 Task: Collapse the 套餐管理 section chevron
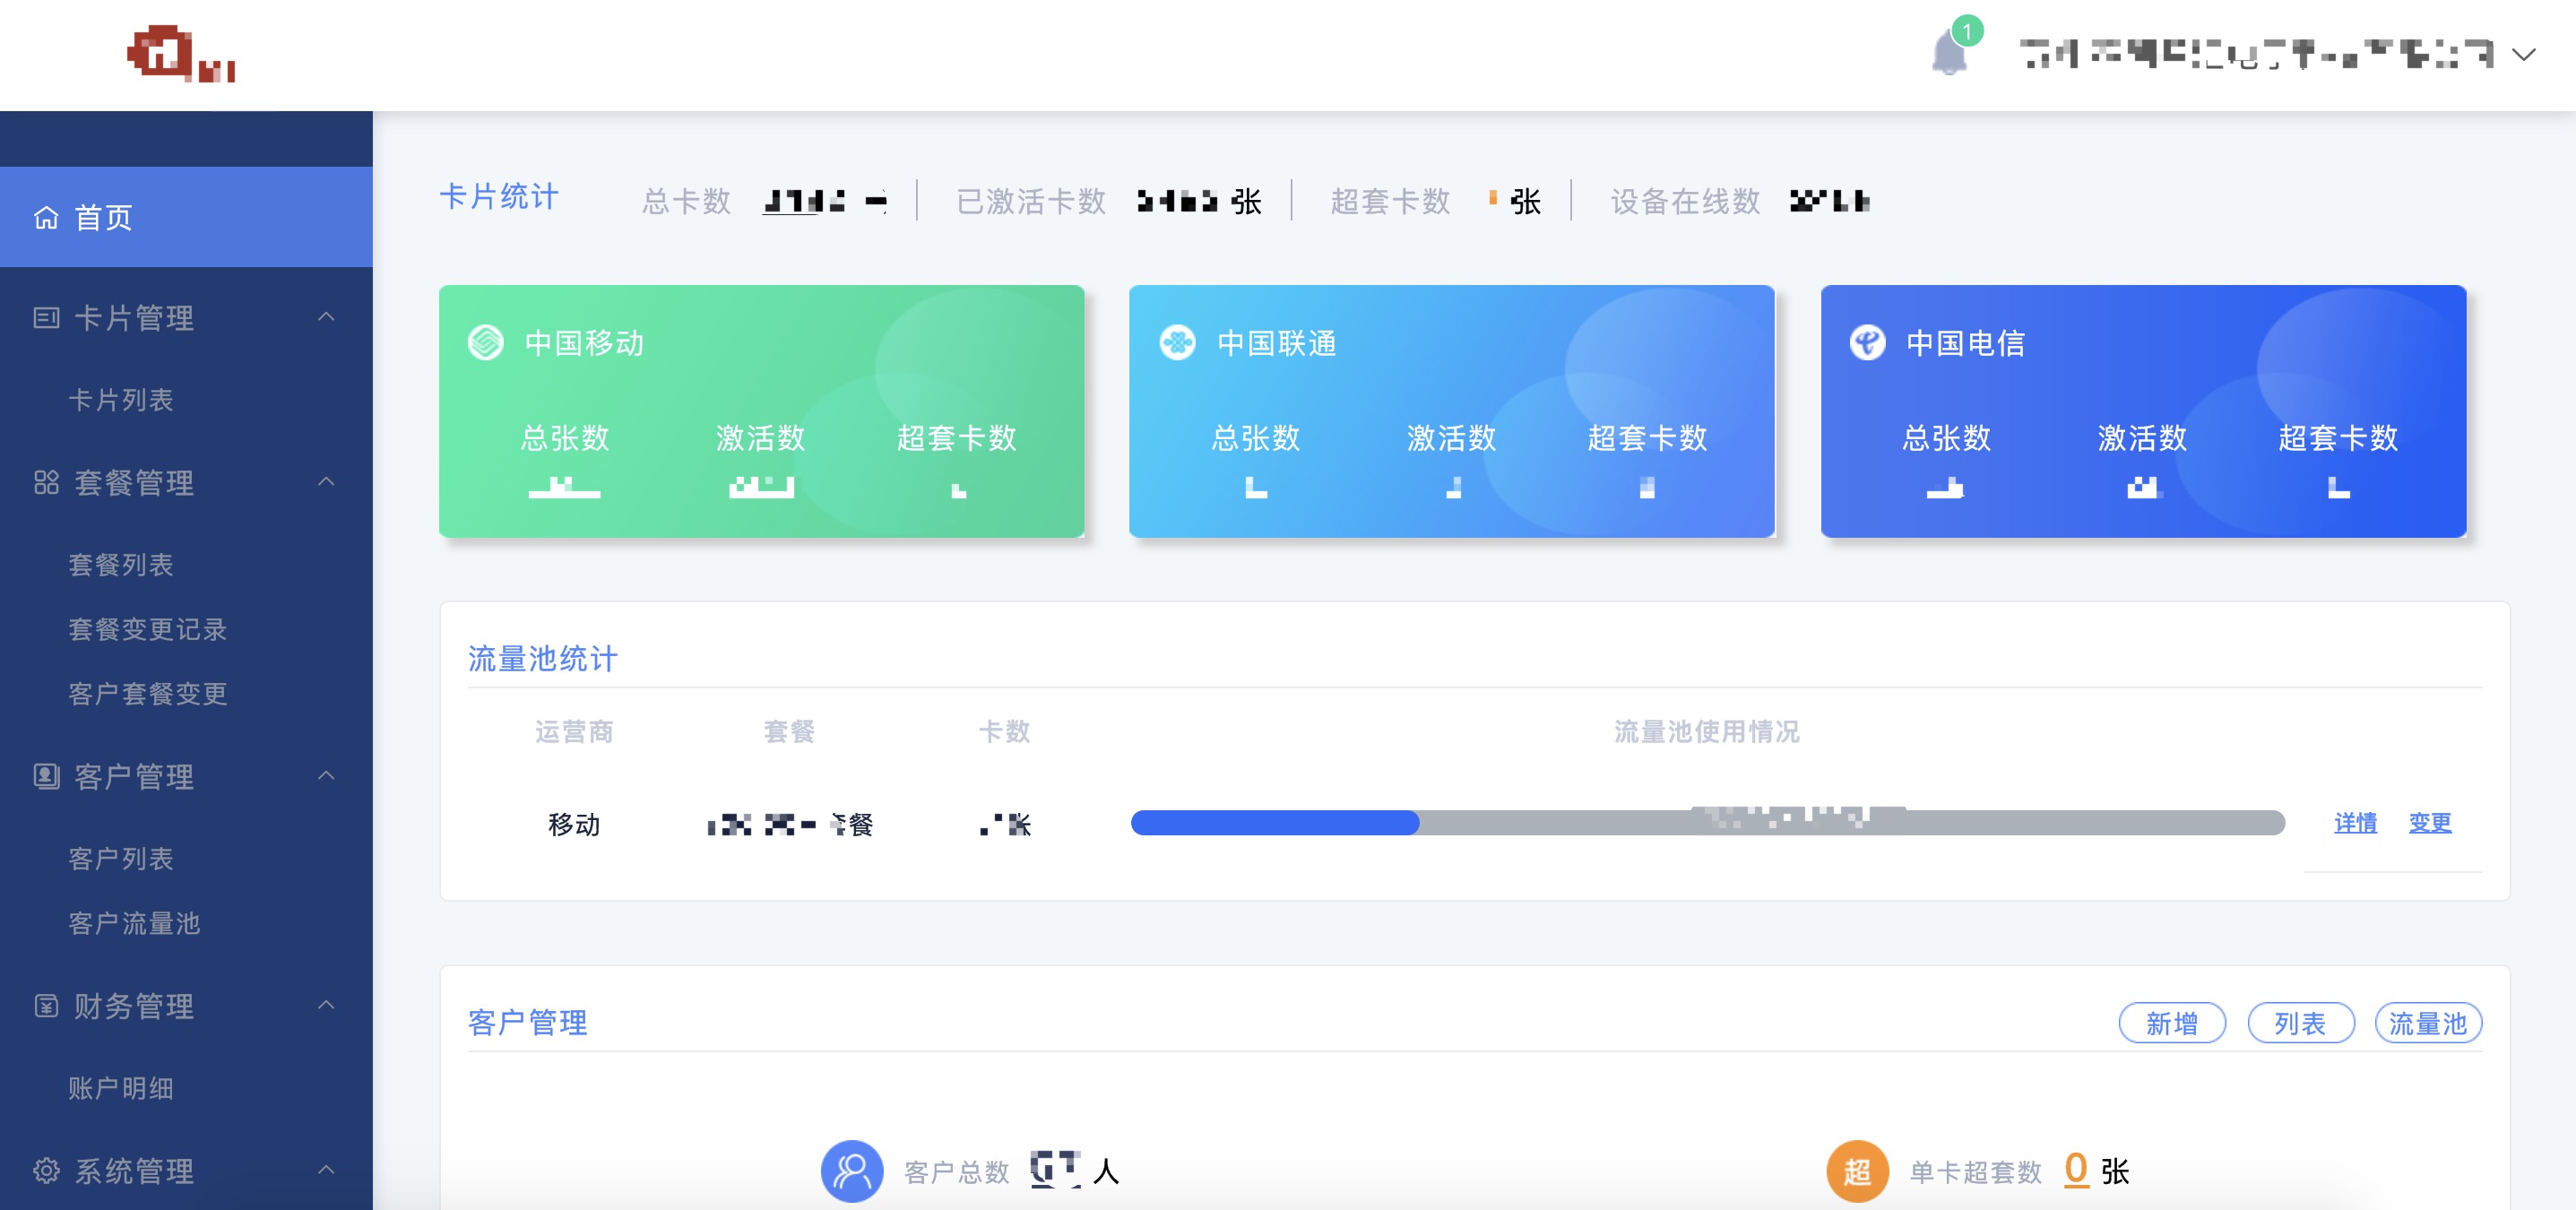326,482
